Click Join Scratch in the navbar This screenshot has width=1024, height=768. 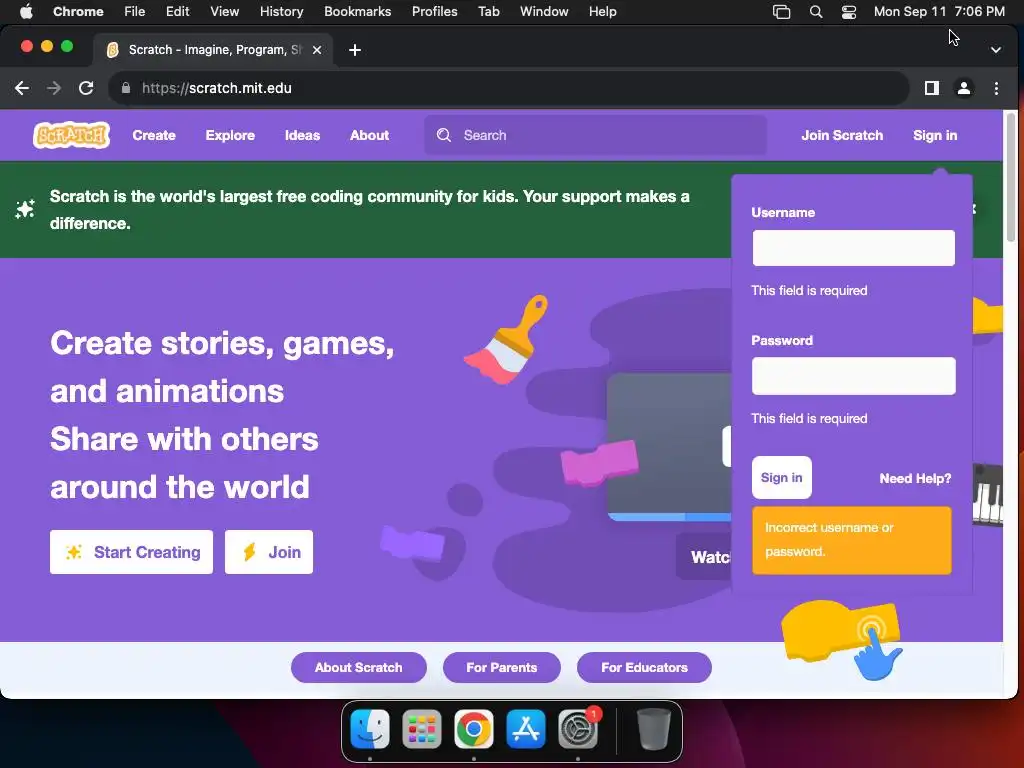click(842, 135)
